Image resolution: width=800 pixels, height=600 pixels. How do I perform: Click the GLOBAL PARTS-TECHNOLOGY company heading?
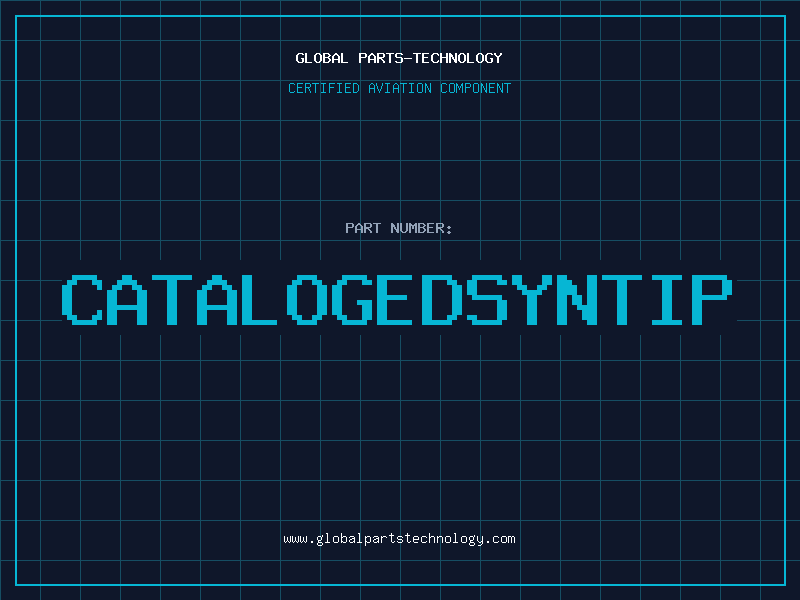(x=399, y=58)
